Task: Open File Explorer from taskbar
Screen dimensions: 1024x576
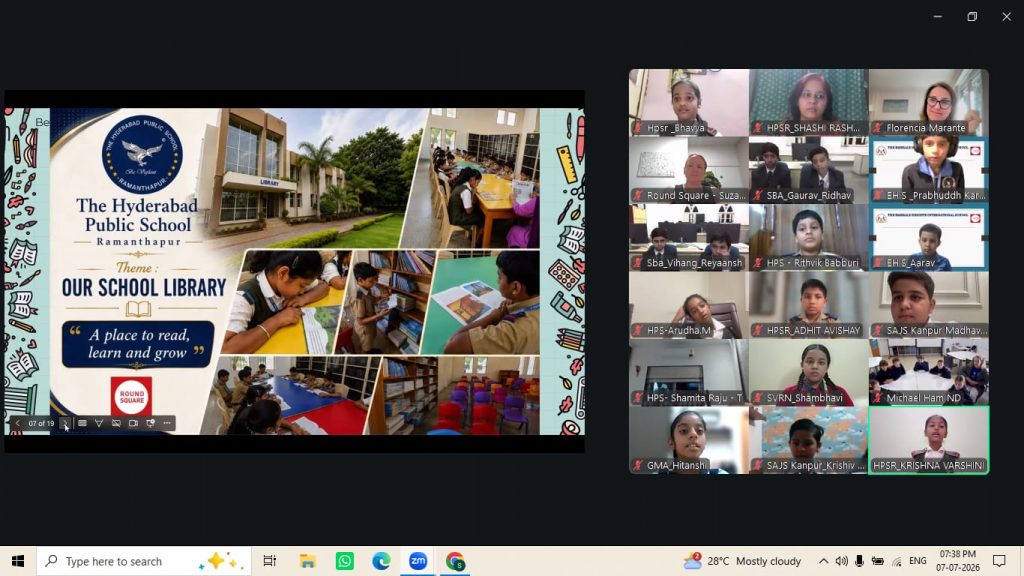Action: [x=308, y=561]
